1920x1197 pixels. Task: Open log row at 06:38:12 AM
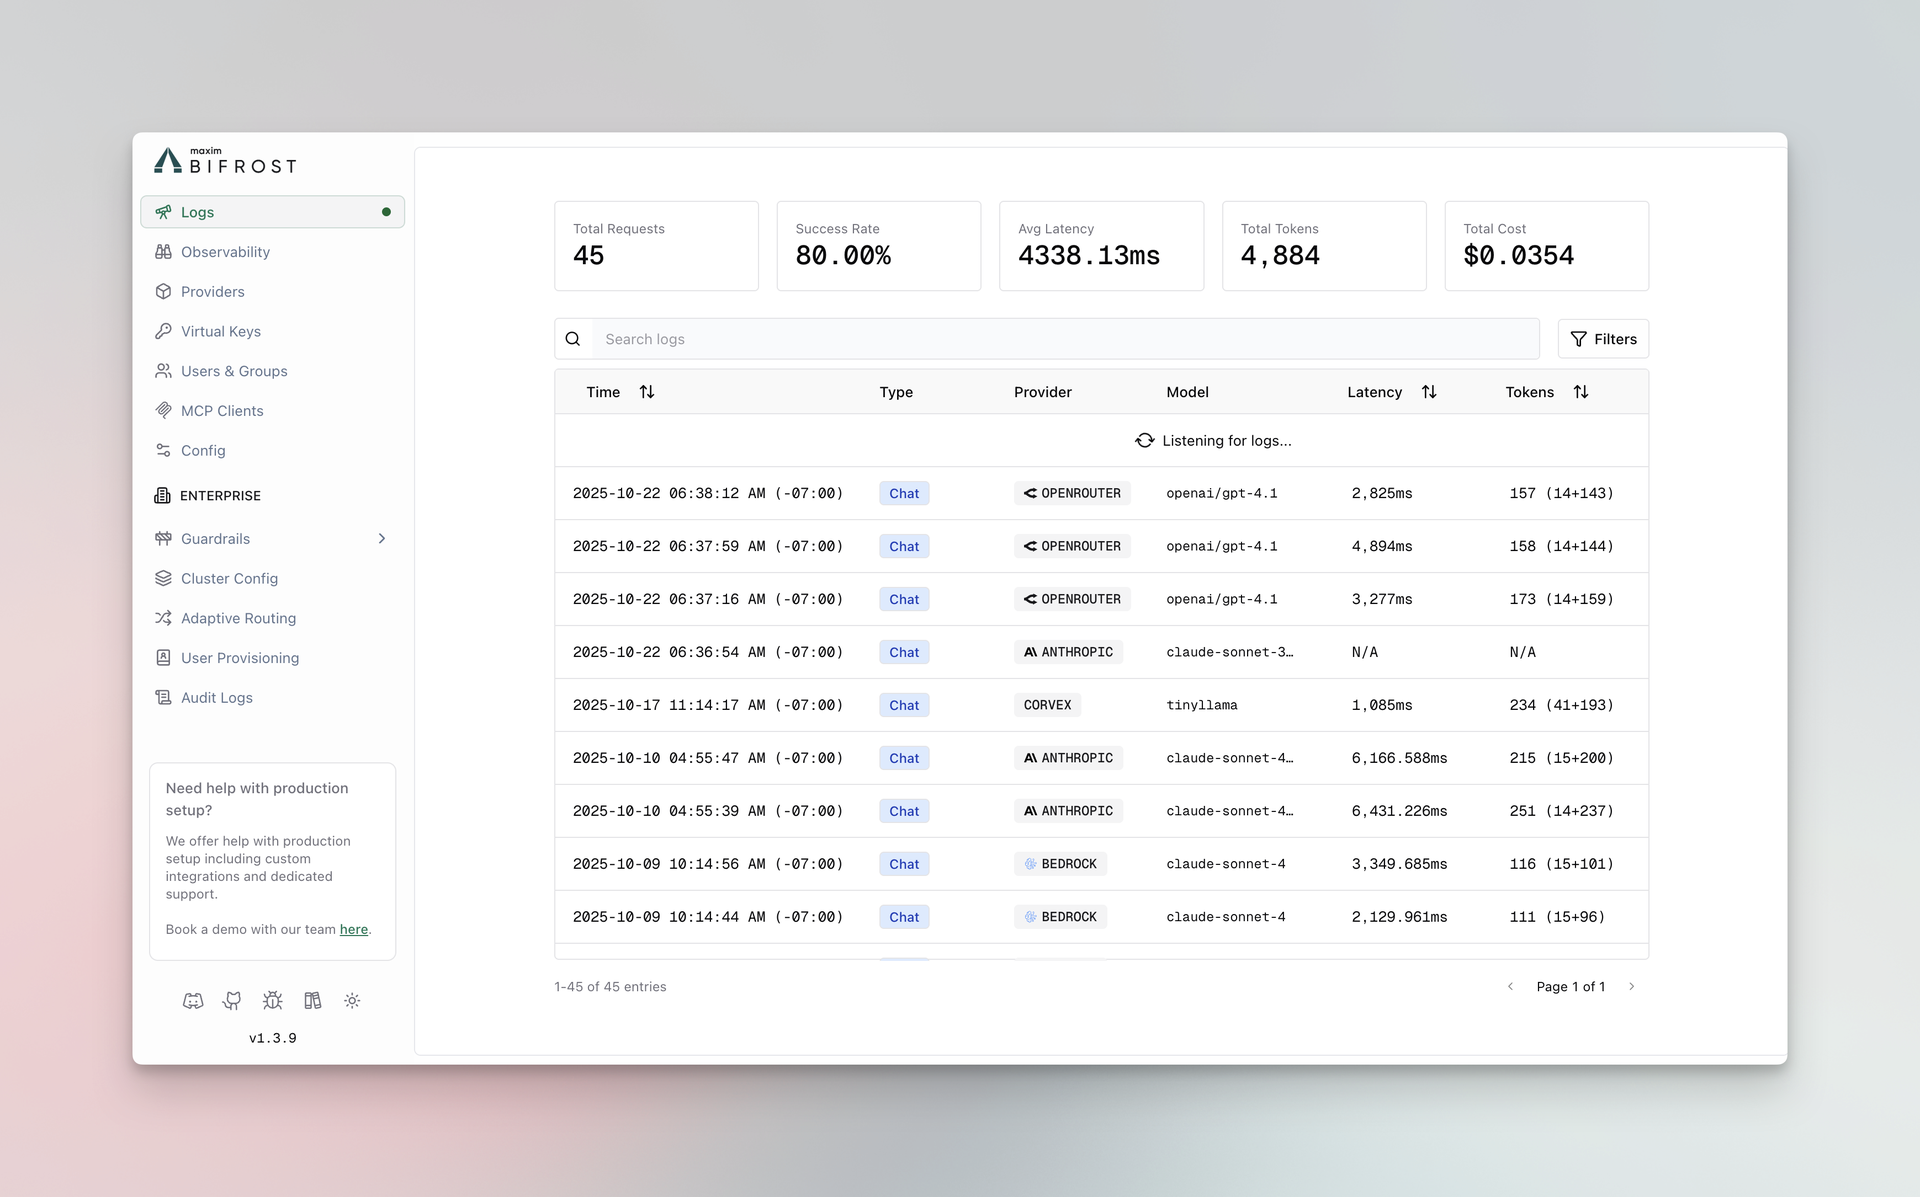1101,493
